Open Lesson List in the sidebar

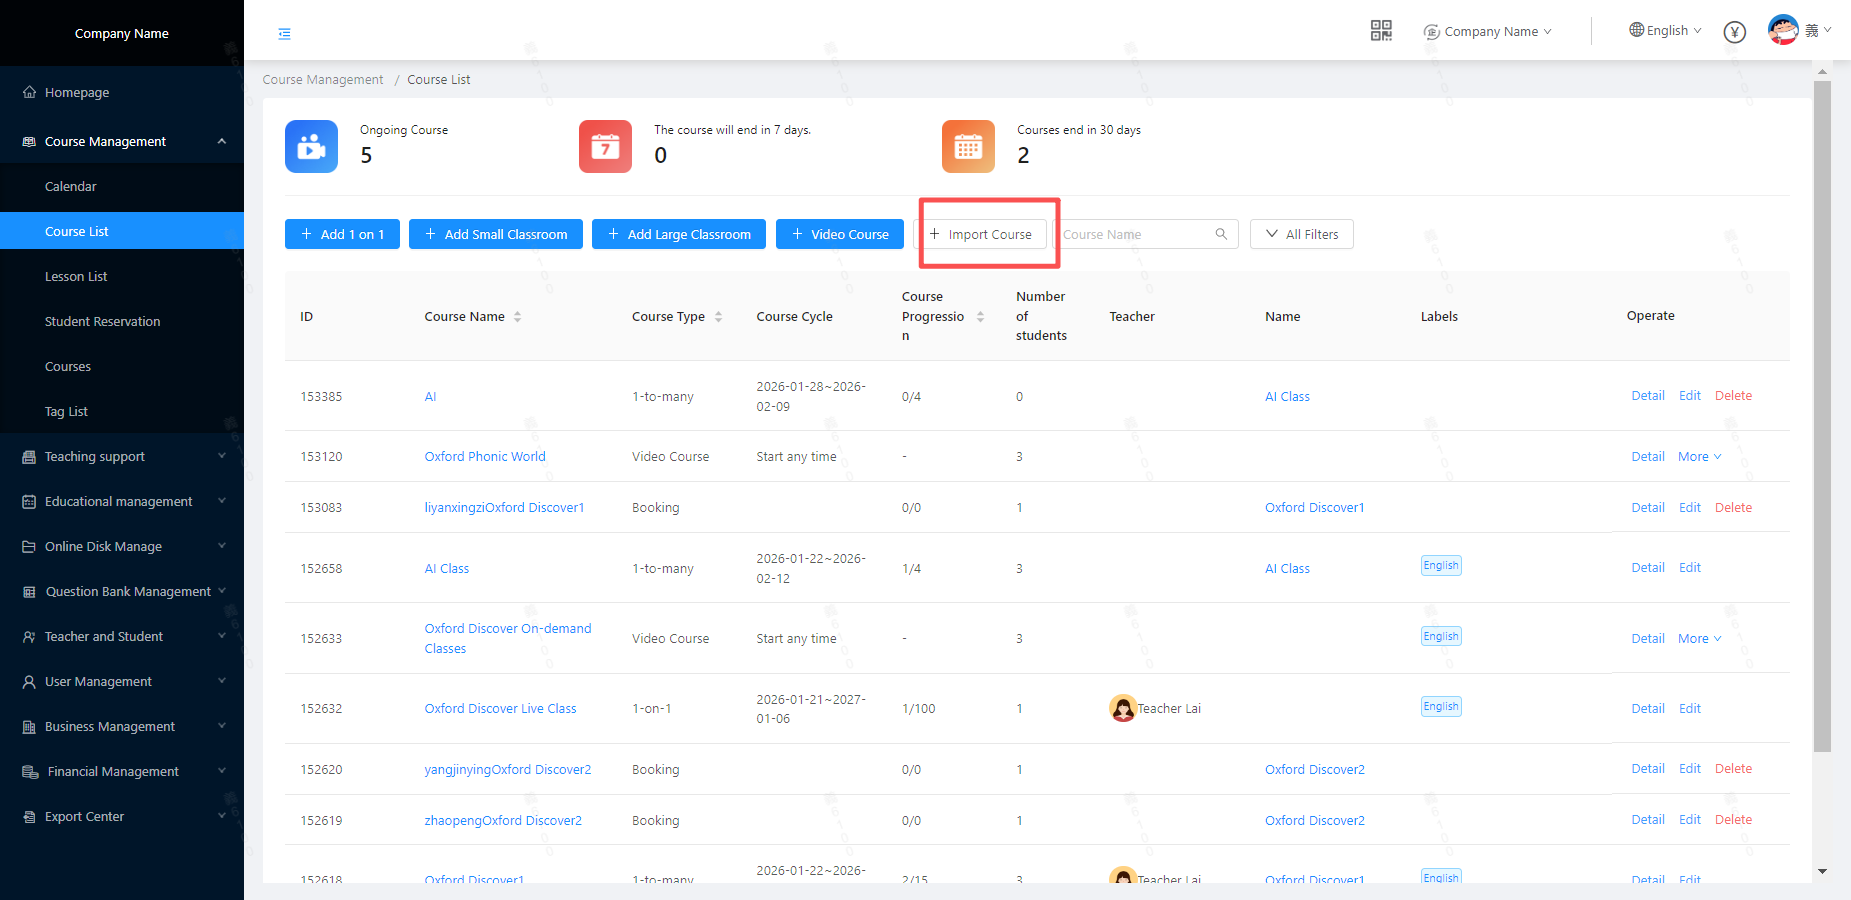coord(76,277)
